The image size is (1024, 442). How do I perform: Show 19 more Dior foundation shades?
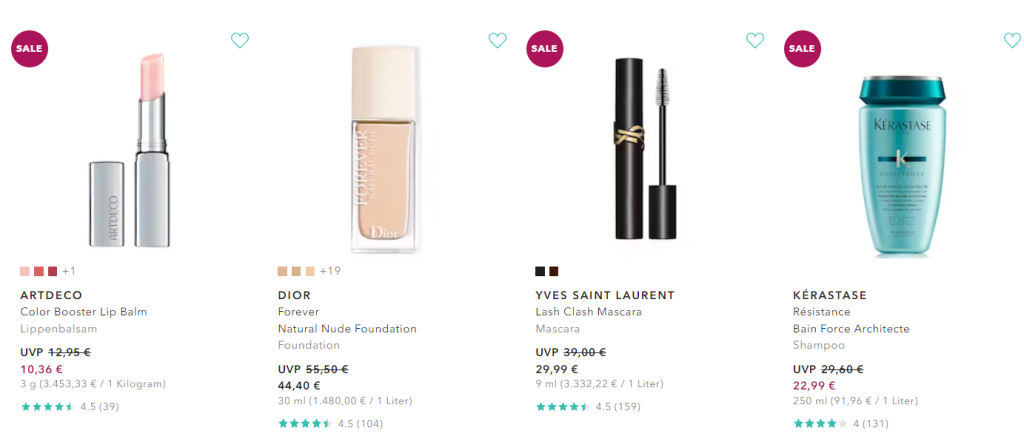click(x=330, y=271)
